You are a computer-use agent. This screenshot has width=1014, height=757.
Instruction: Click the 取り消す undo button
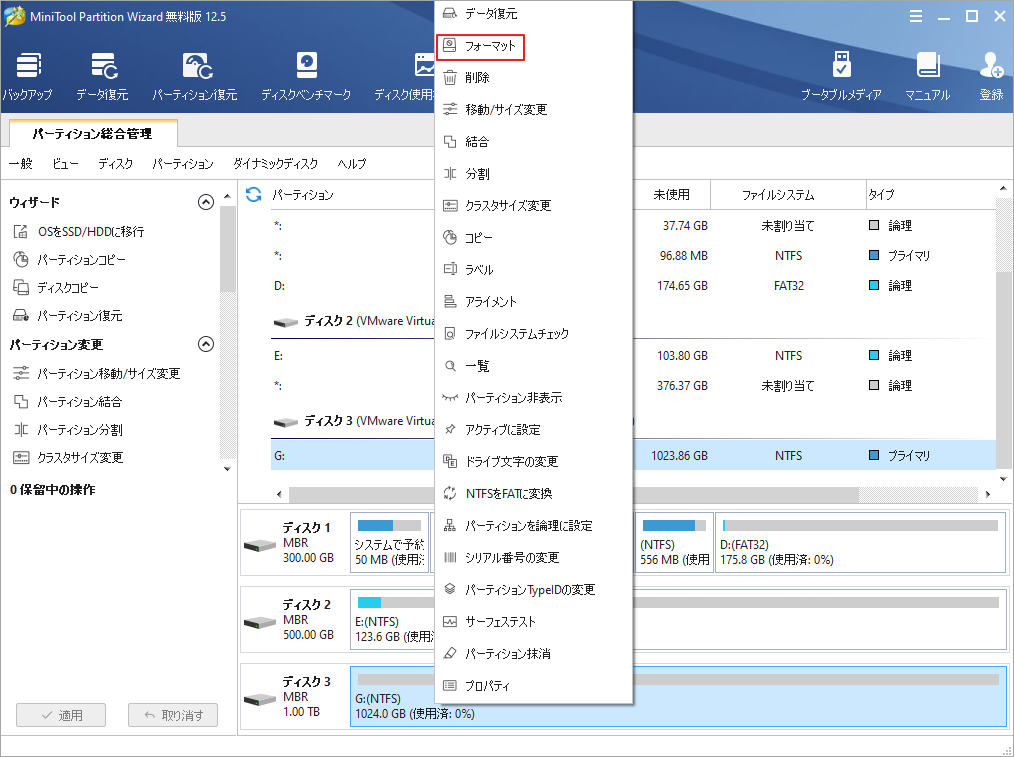pyautogui.click(x=172, y=714)
